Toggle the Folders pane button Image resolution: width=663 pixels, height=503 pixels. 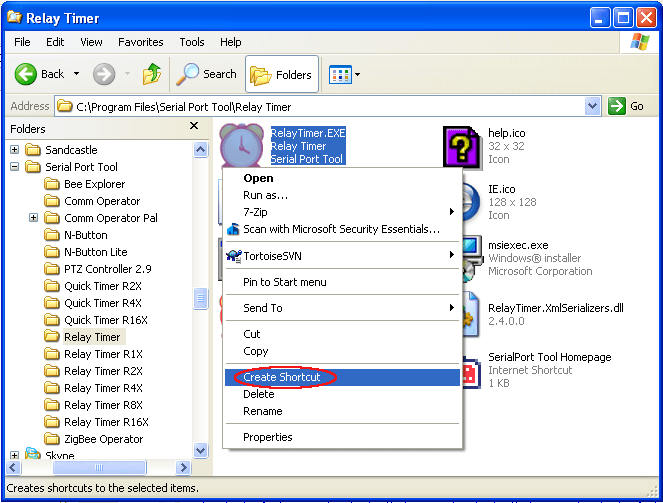(282, 74)
